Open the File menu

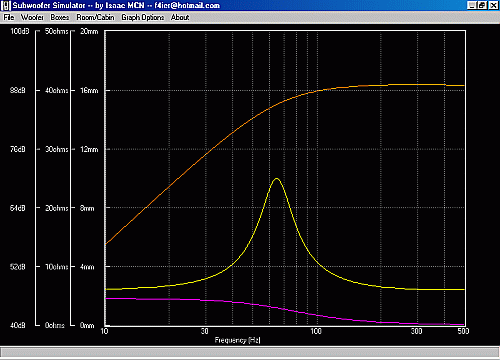coord(9,17)
